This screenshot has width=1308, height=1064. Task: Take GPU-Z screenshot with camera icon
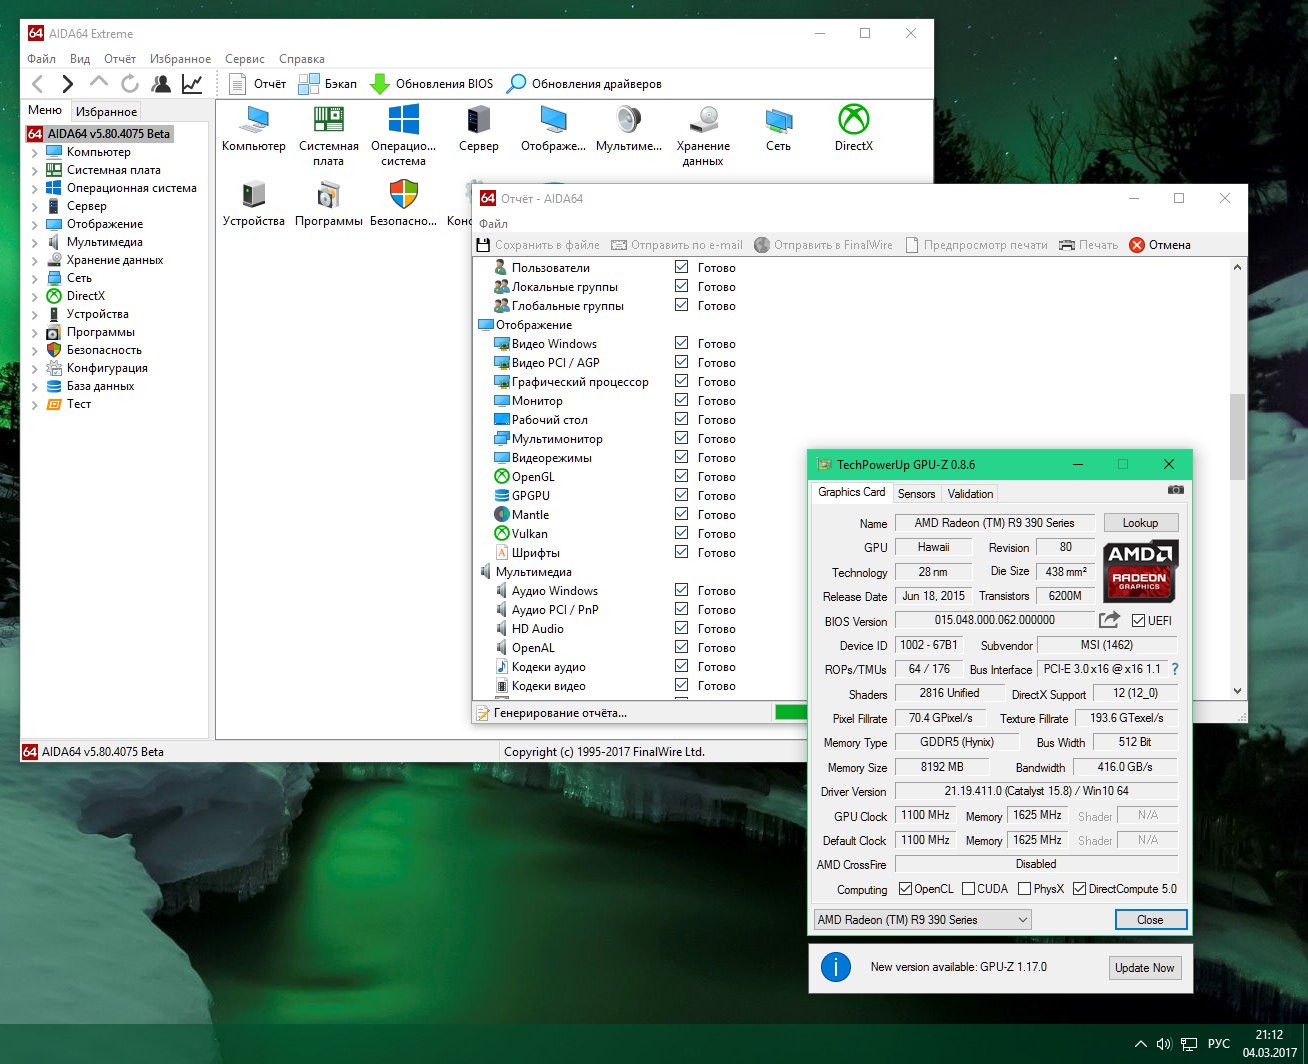pyautogui.click(x=1176, y=491)
